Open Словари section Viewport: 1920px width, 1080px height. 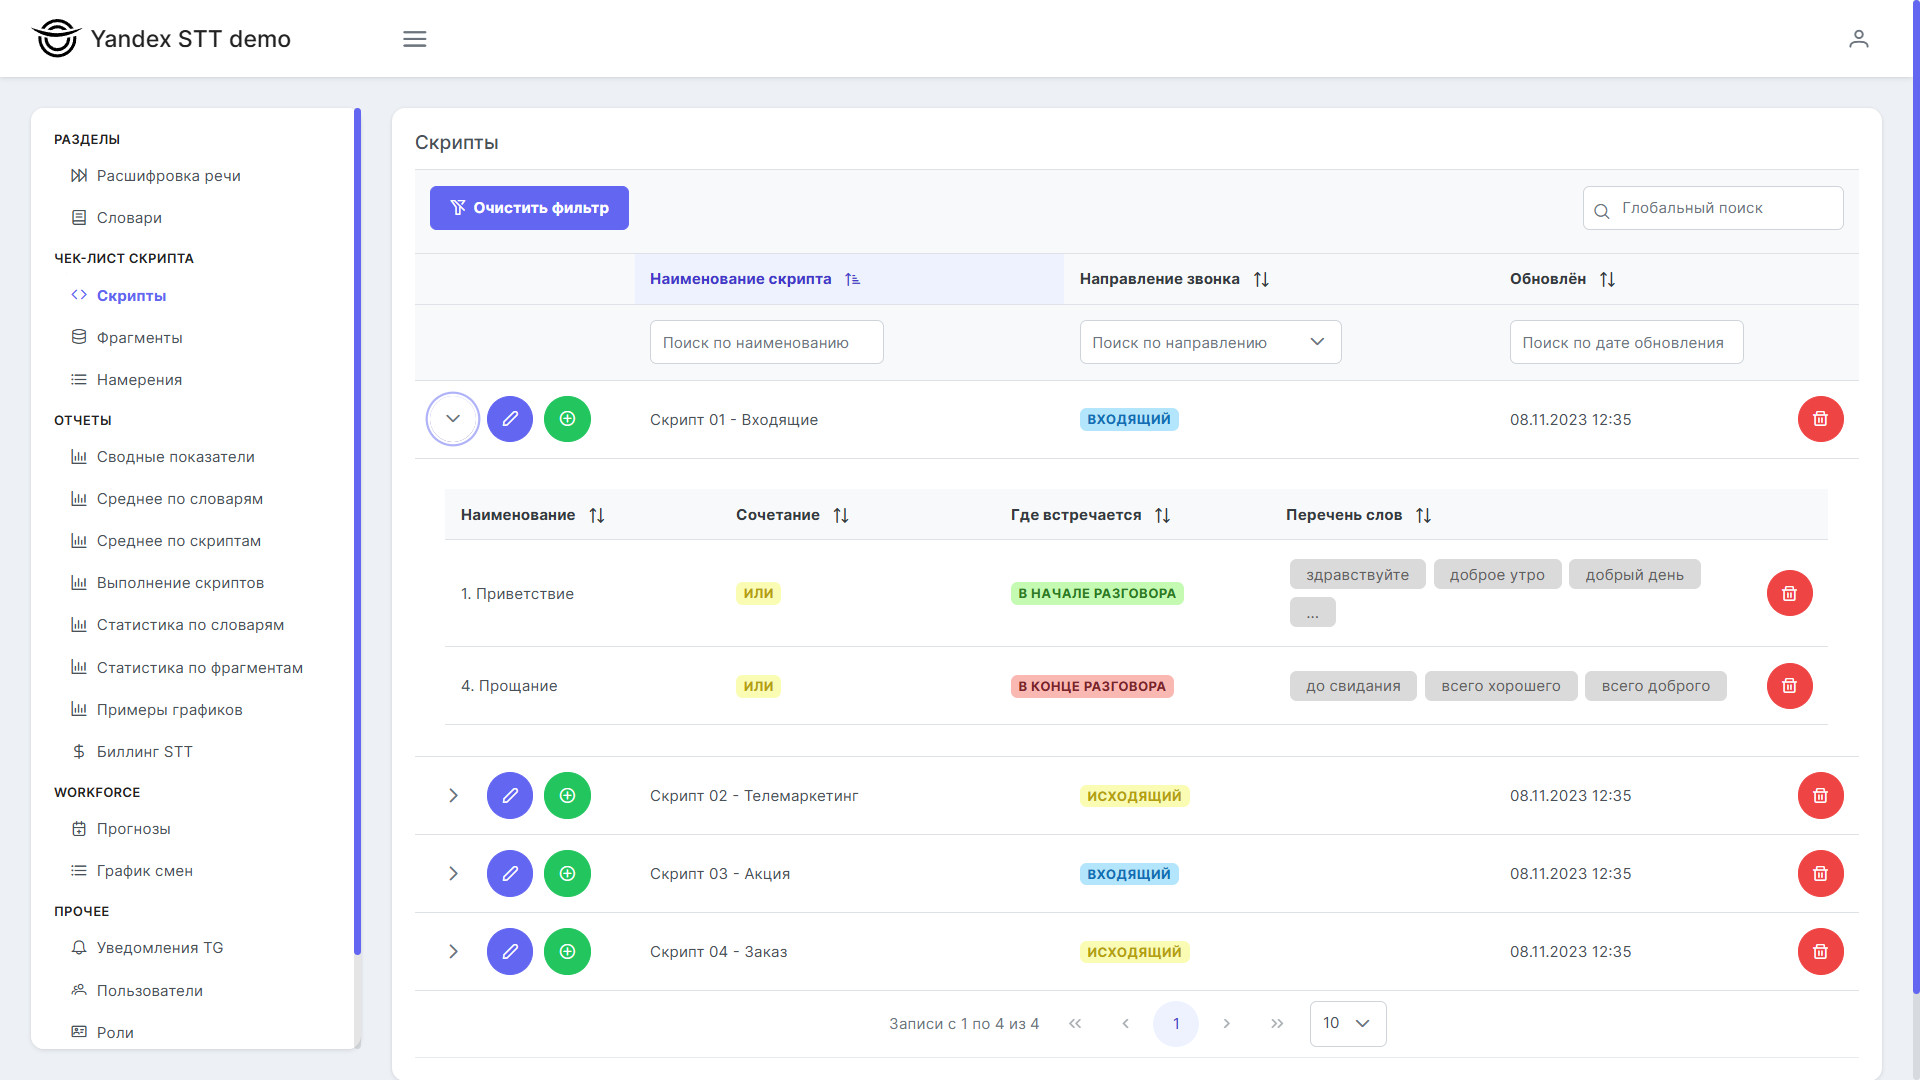point(116,218)
